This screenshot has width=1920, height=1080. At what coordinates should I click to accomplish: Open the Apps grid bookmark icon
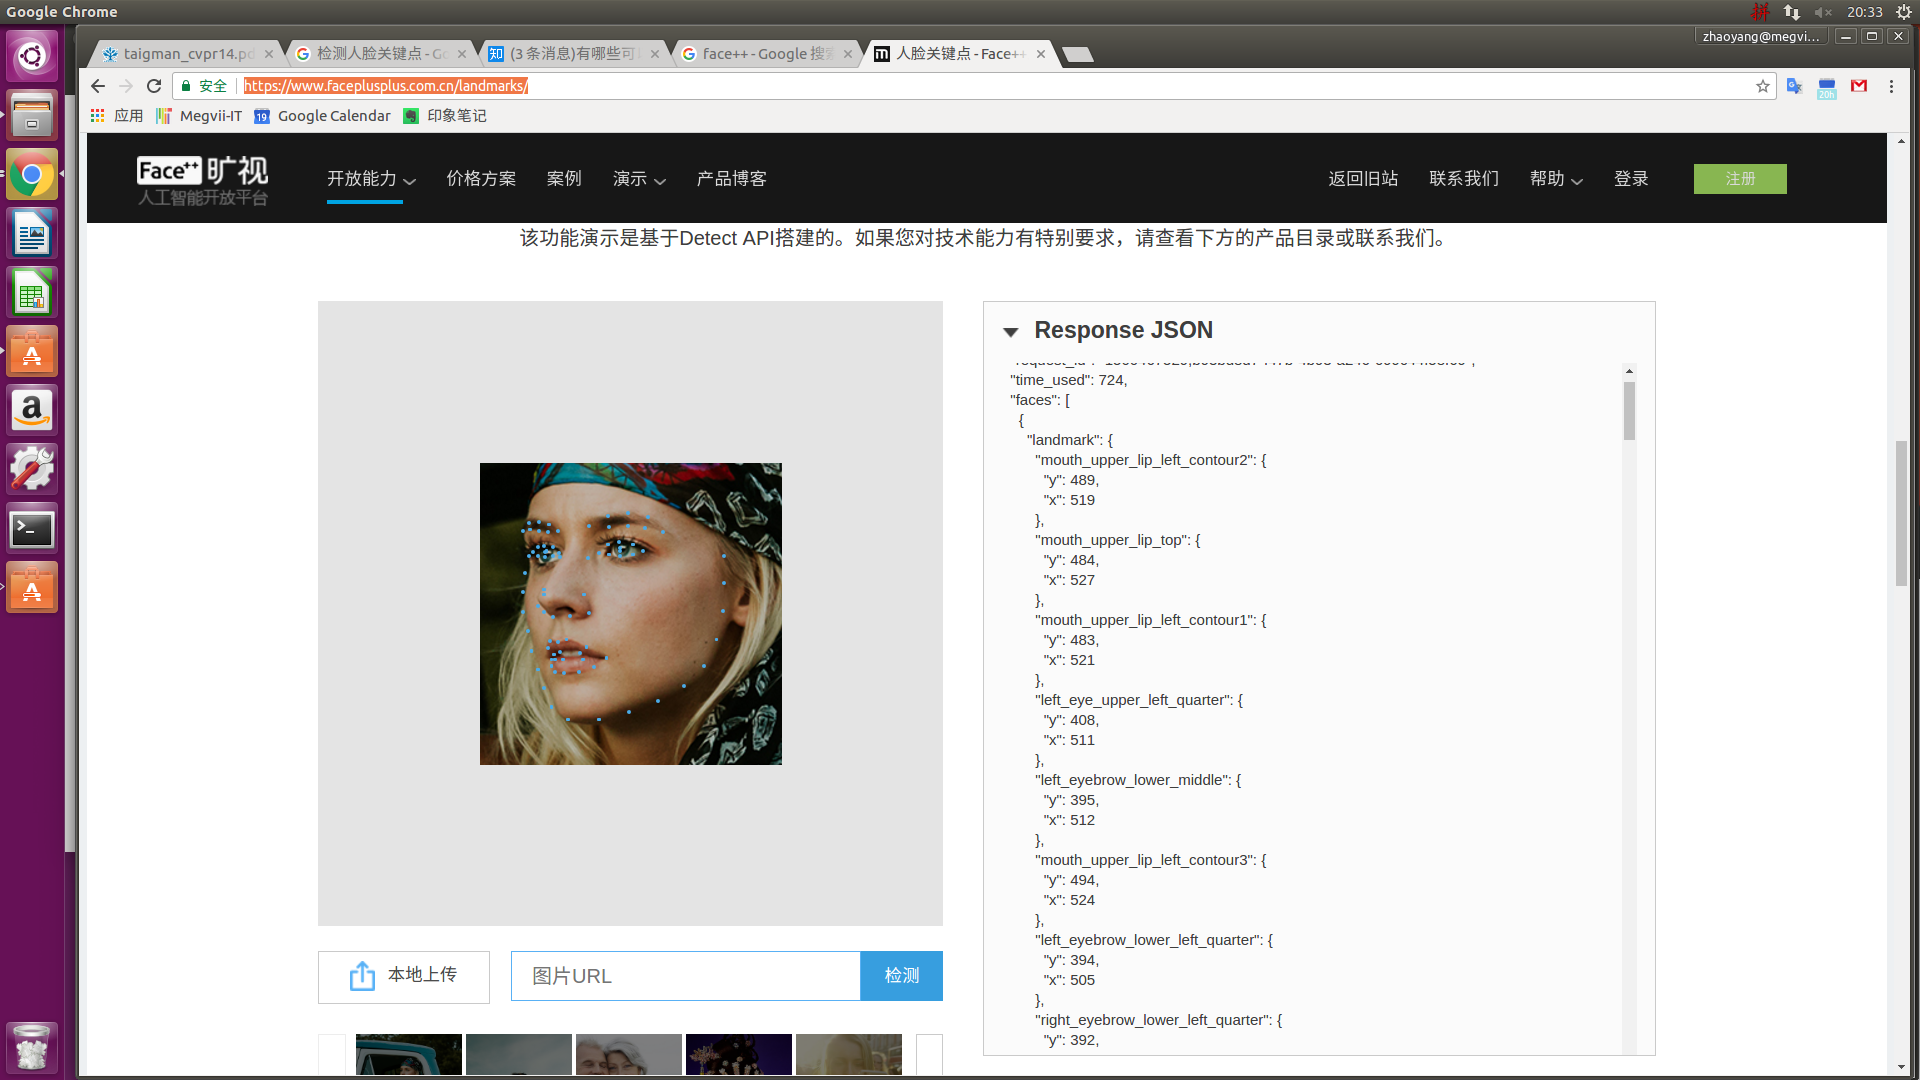97,116
